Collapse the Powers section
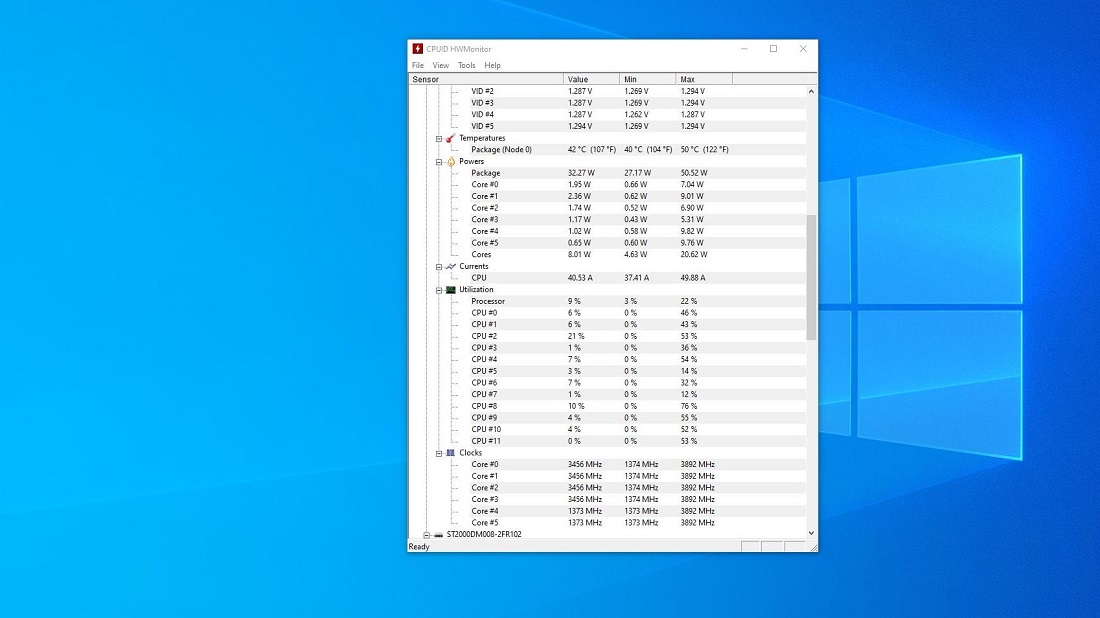This screenshot has height=618, width=1100. (x=439, y=162)
